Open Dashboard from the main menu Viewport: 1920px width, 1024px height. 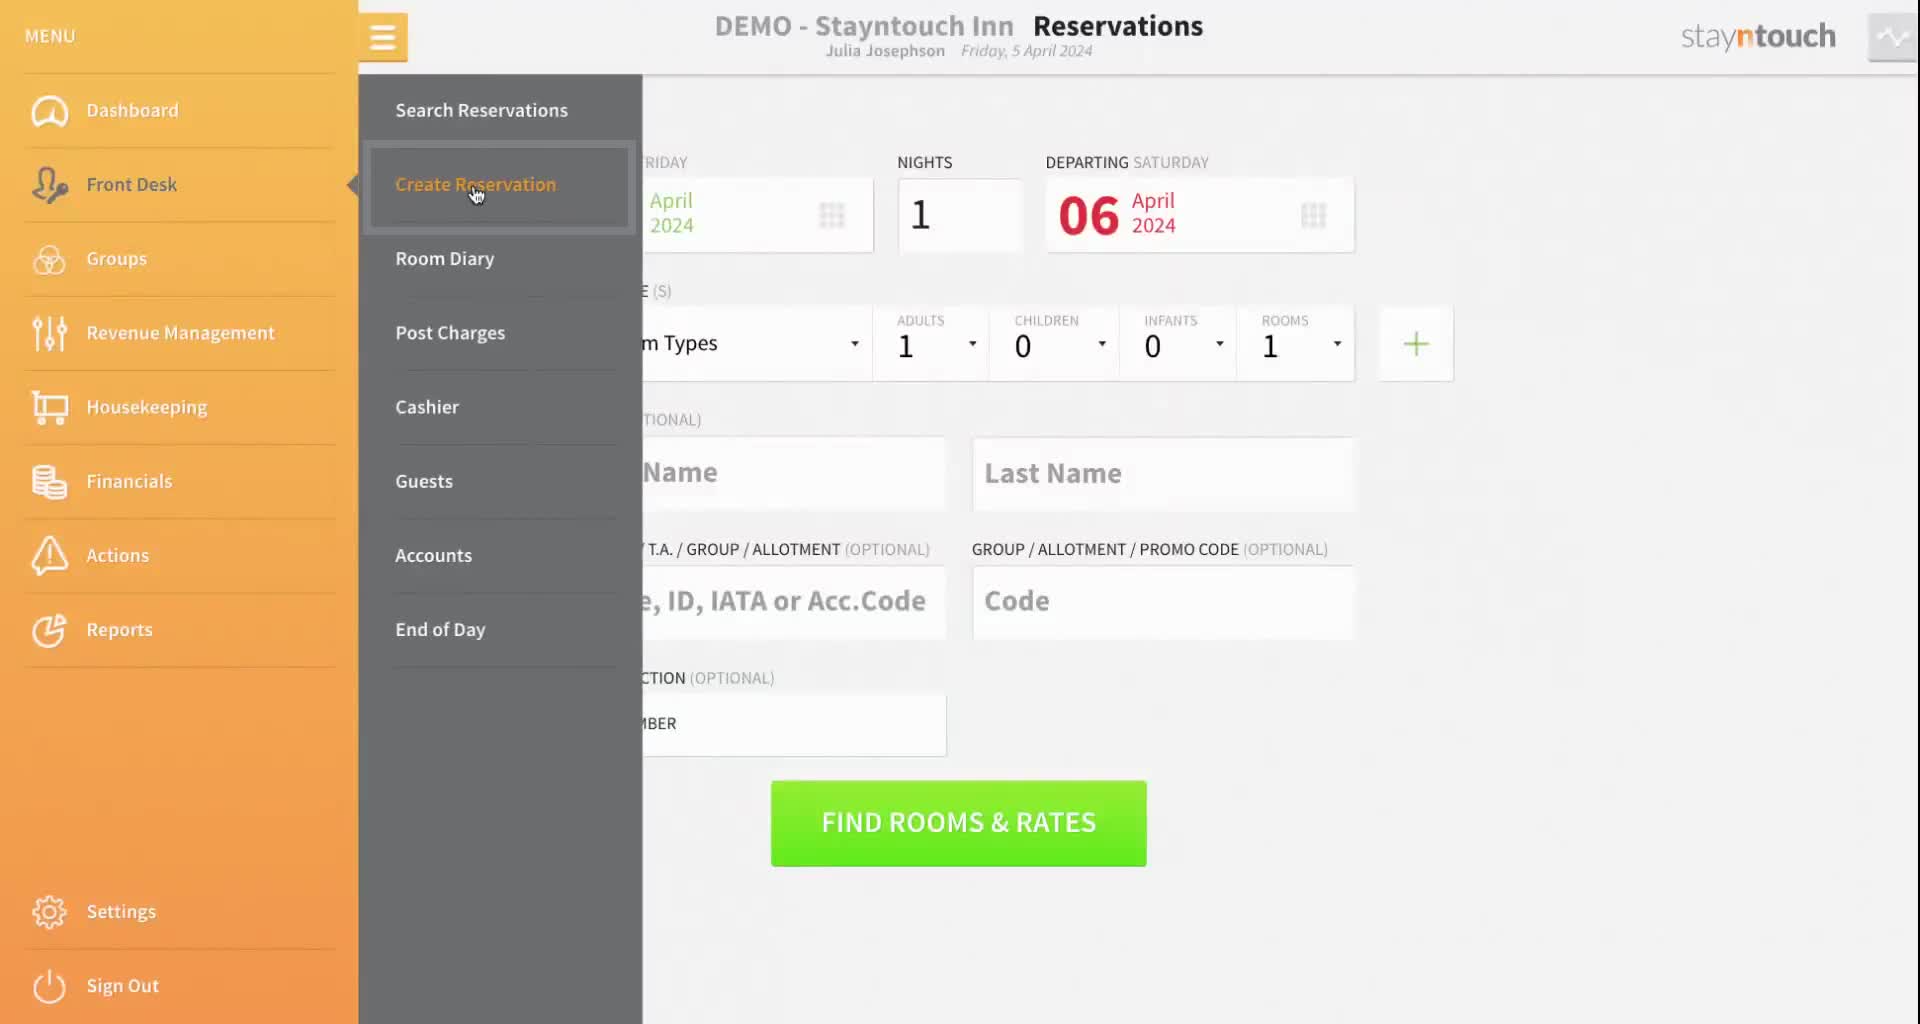click(132, 111)
